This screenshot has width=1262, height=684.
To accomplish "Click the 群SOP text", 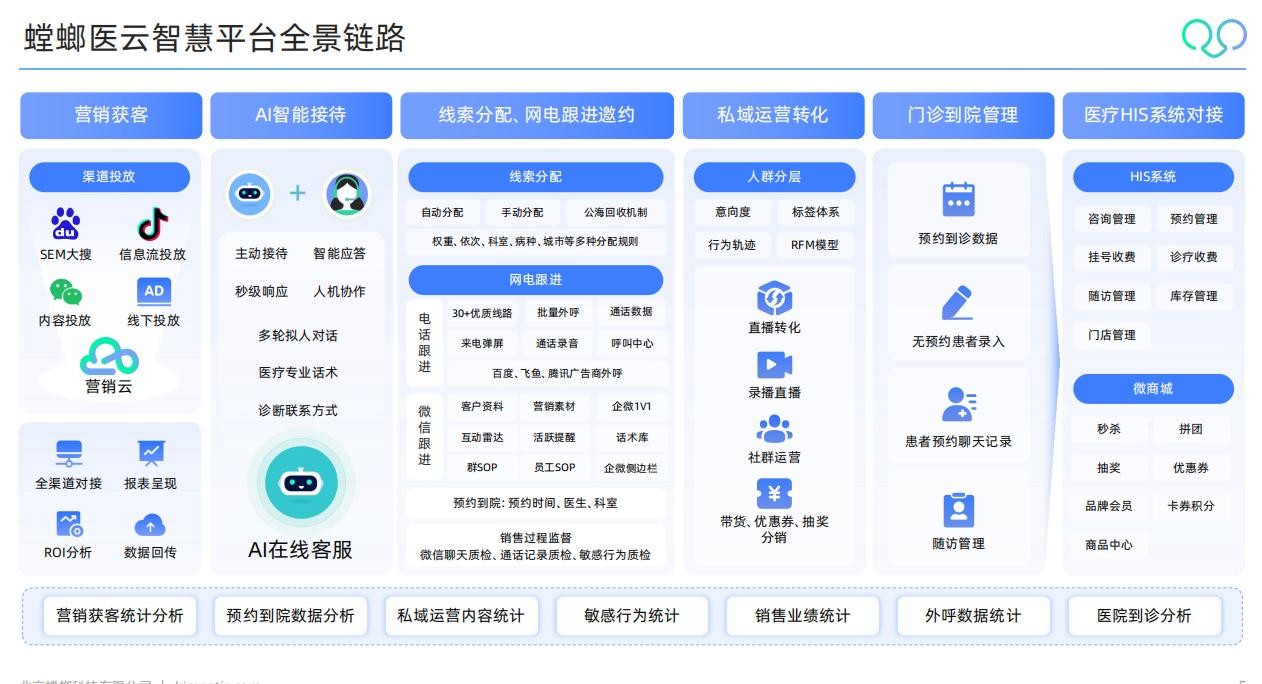I will (482, 467).
